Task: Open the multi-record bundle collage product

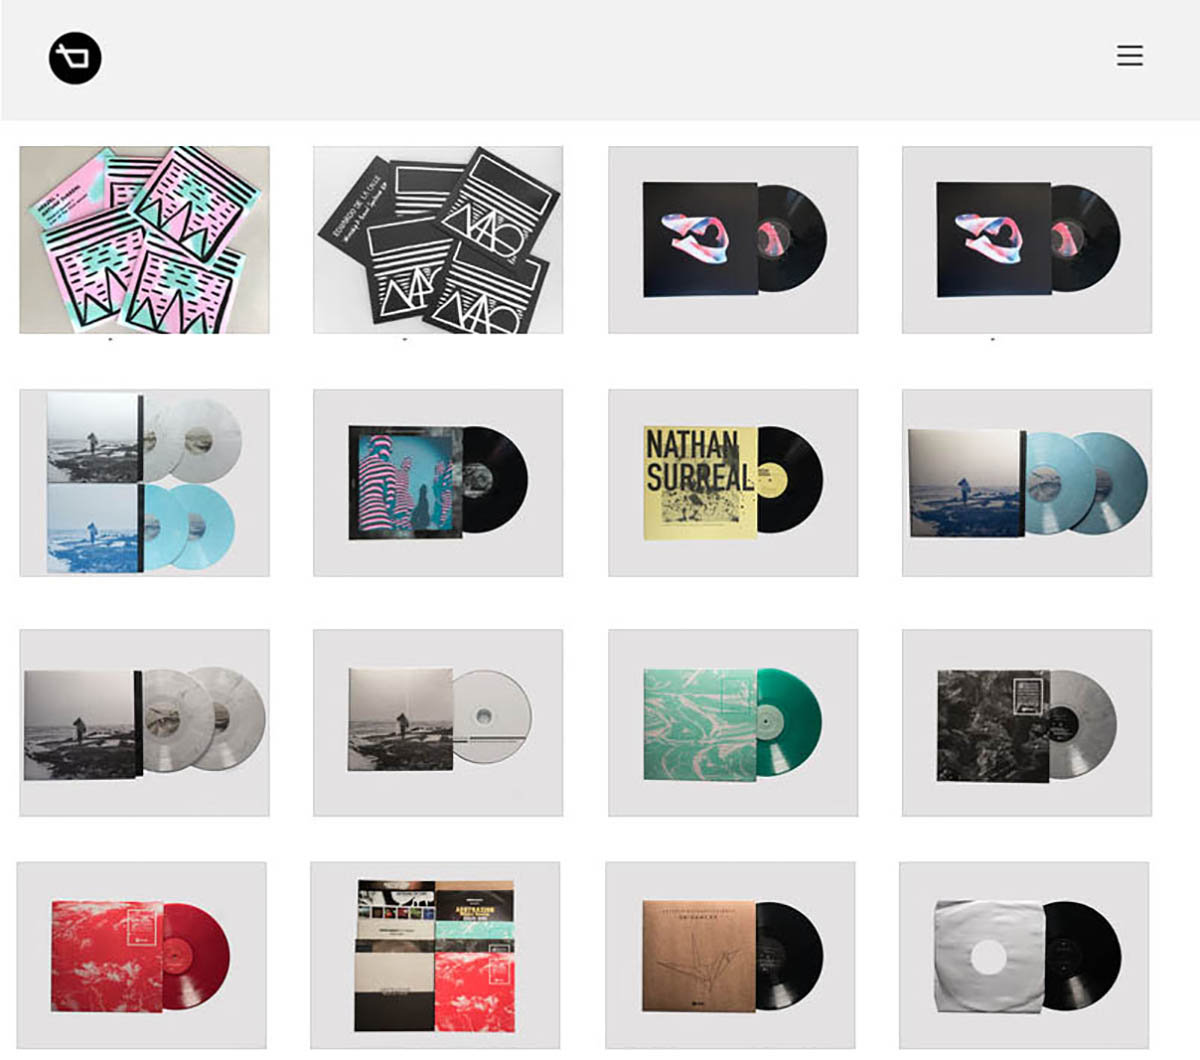Action: [435, 955]
